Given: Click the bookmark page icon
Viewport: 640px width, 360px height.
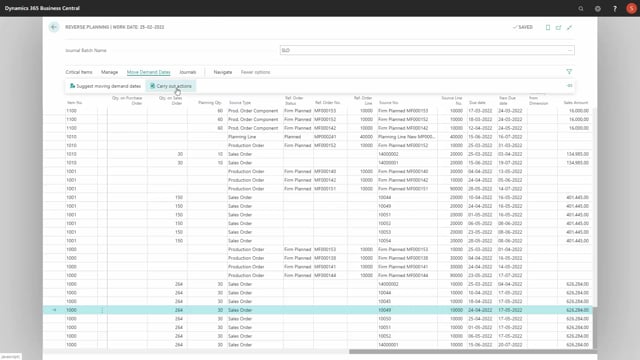Looking at the screenshot, I should click(x=548, y=27).
